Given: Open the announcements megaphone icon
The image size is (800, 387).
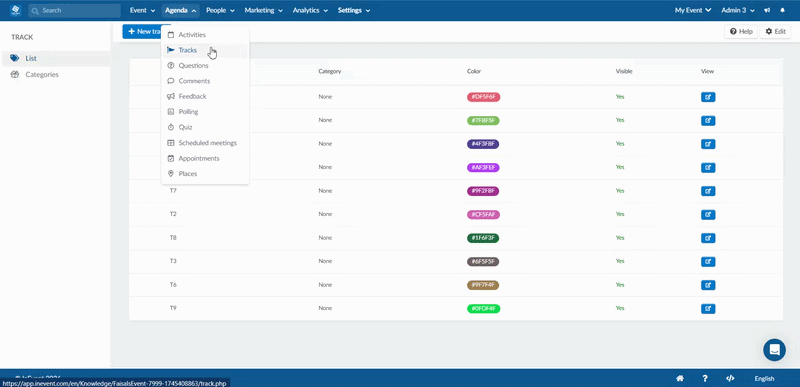Looking at the screenshot, I should [x=767, y=10].
